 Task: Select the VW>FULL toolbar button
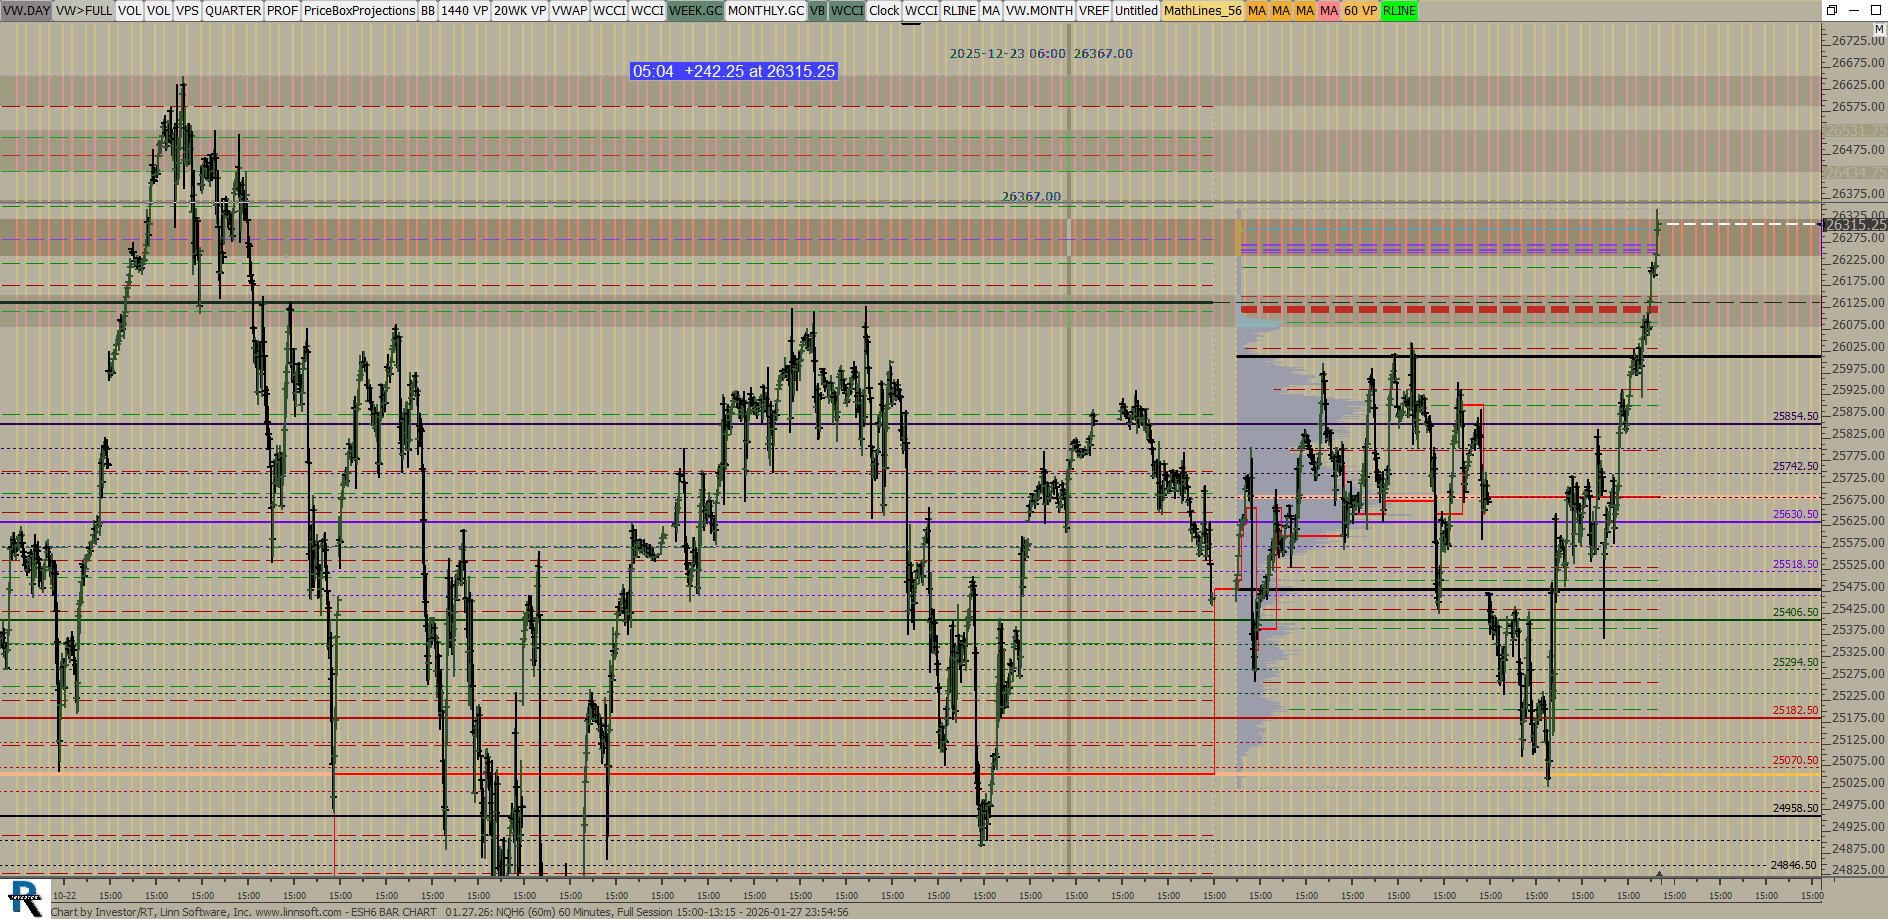84,11
